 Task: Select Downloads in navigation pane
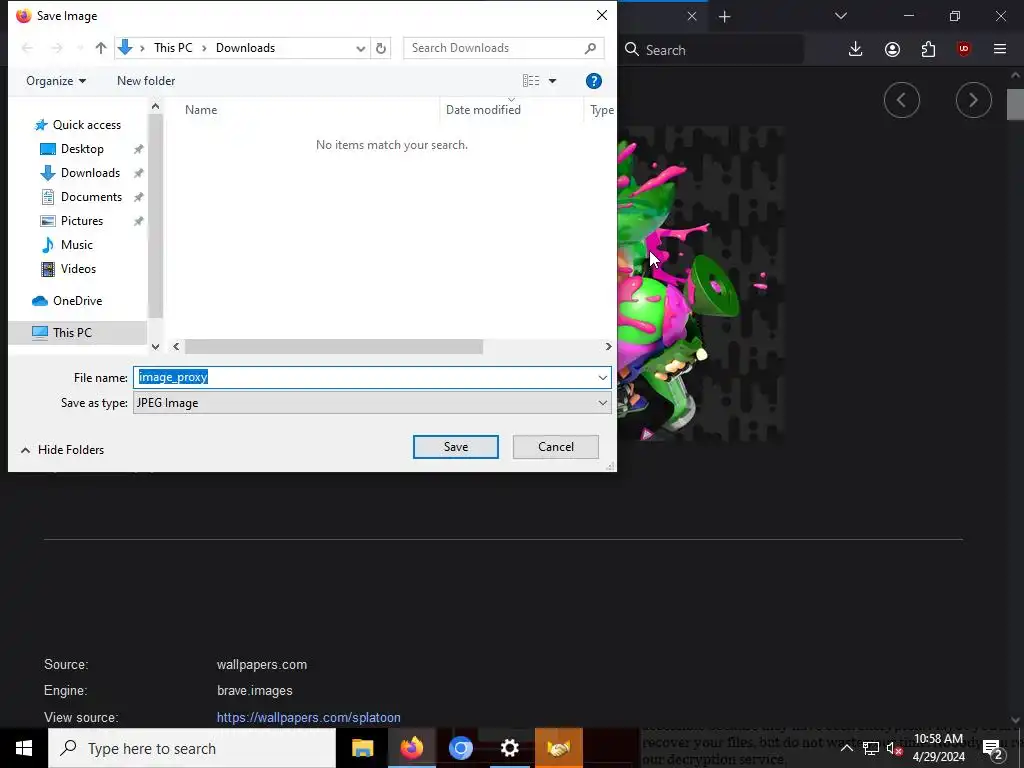tap(90, 173)
